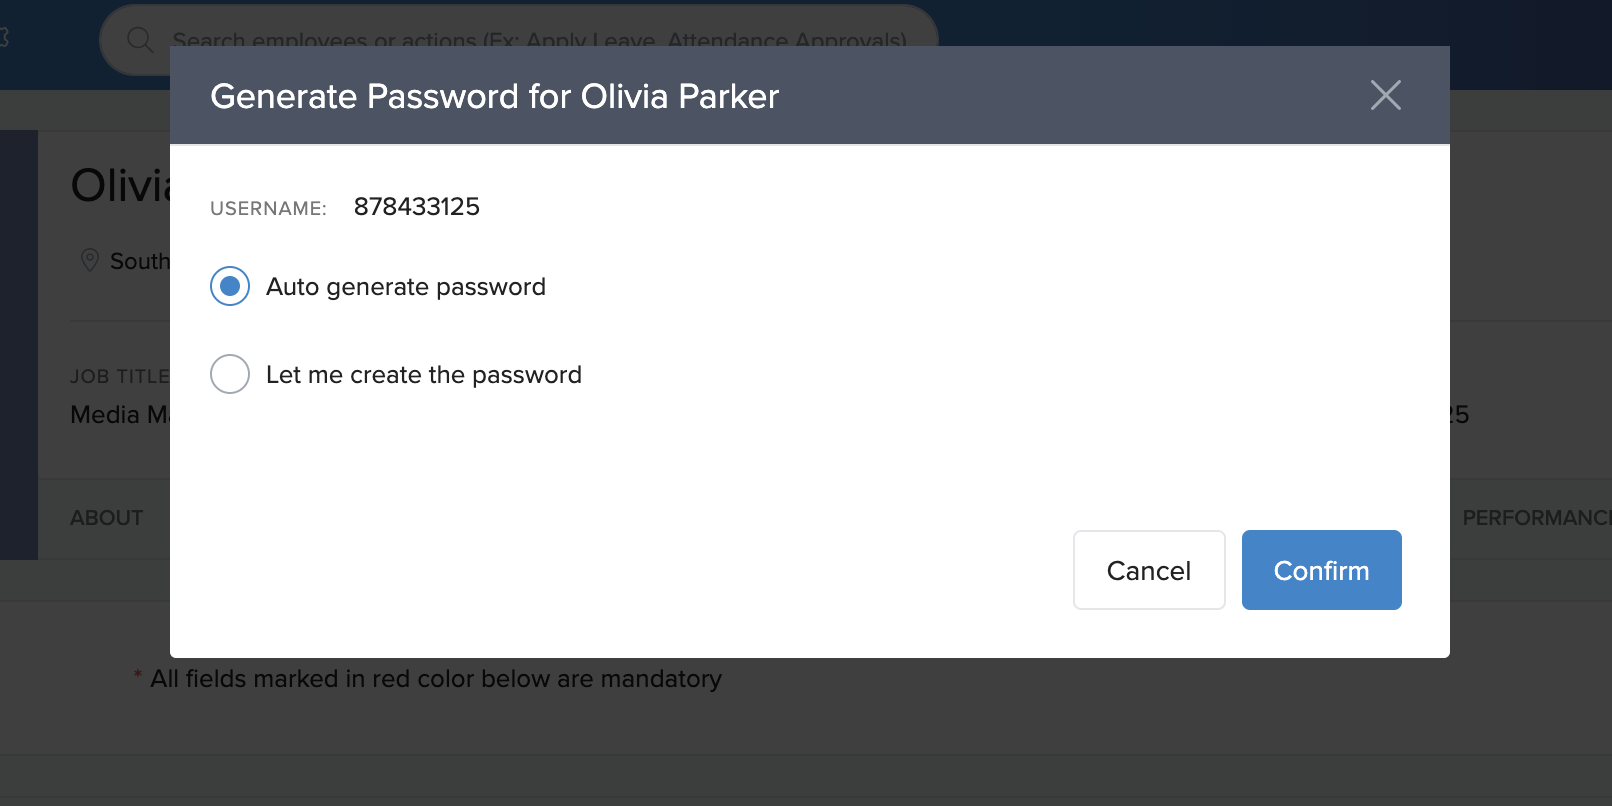Click the JOB TITLE label

click(x=119, y=376)
